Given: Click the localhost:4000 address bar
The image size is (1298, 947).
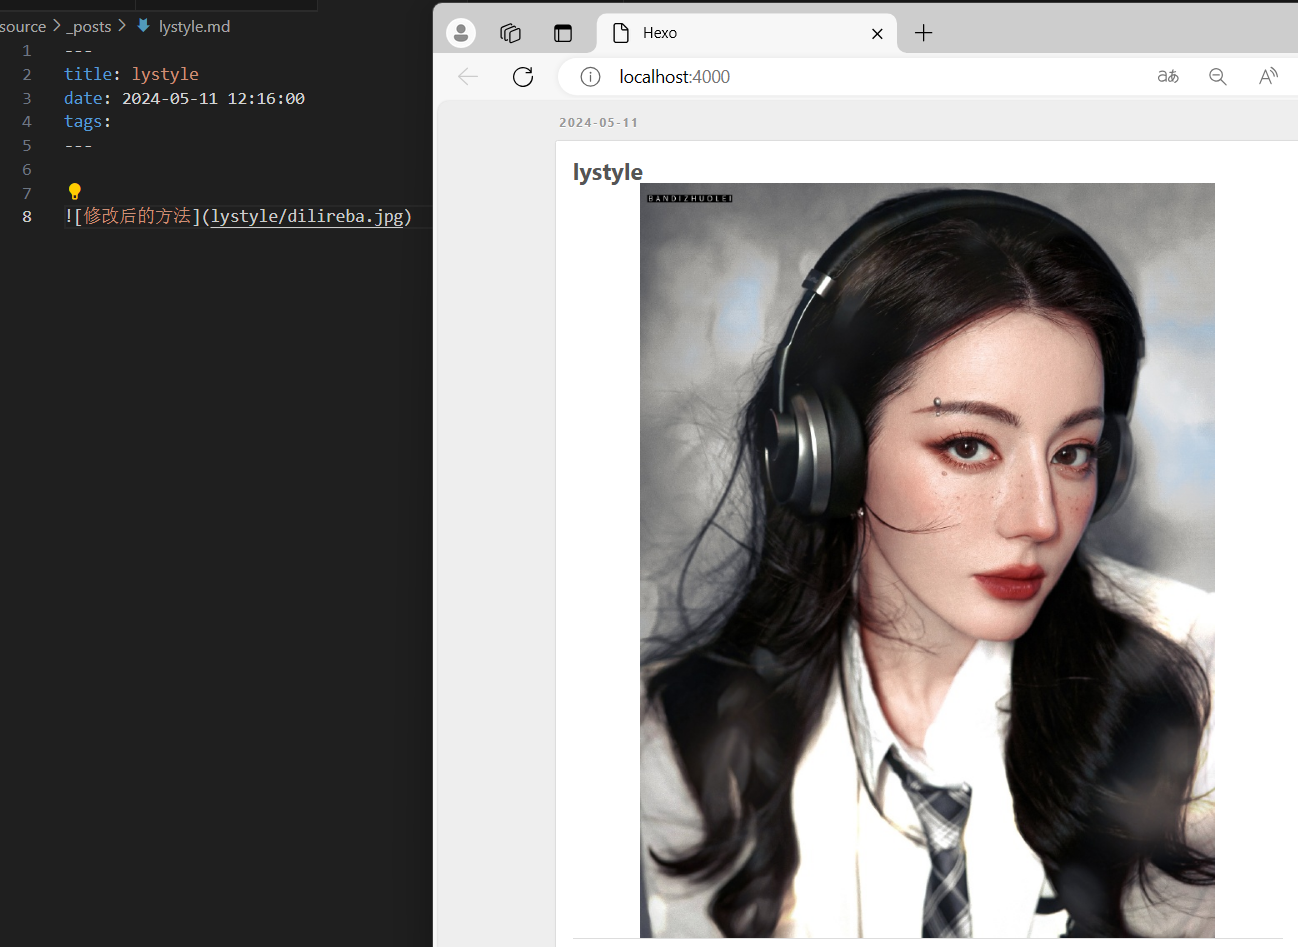Looking at the screenshot, I should [675, 77].
